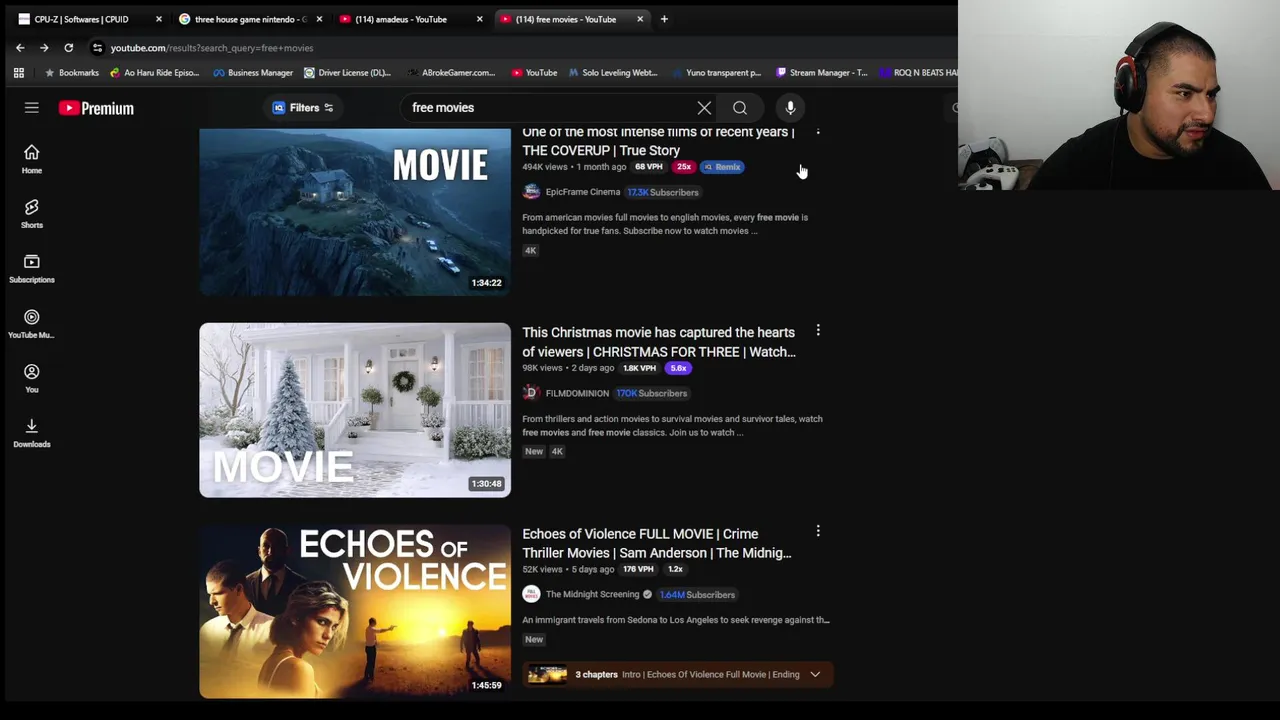The image size is (1280, 720).
Task: Click the magnifier search button
Action: [x=740, y=108]
